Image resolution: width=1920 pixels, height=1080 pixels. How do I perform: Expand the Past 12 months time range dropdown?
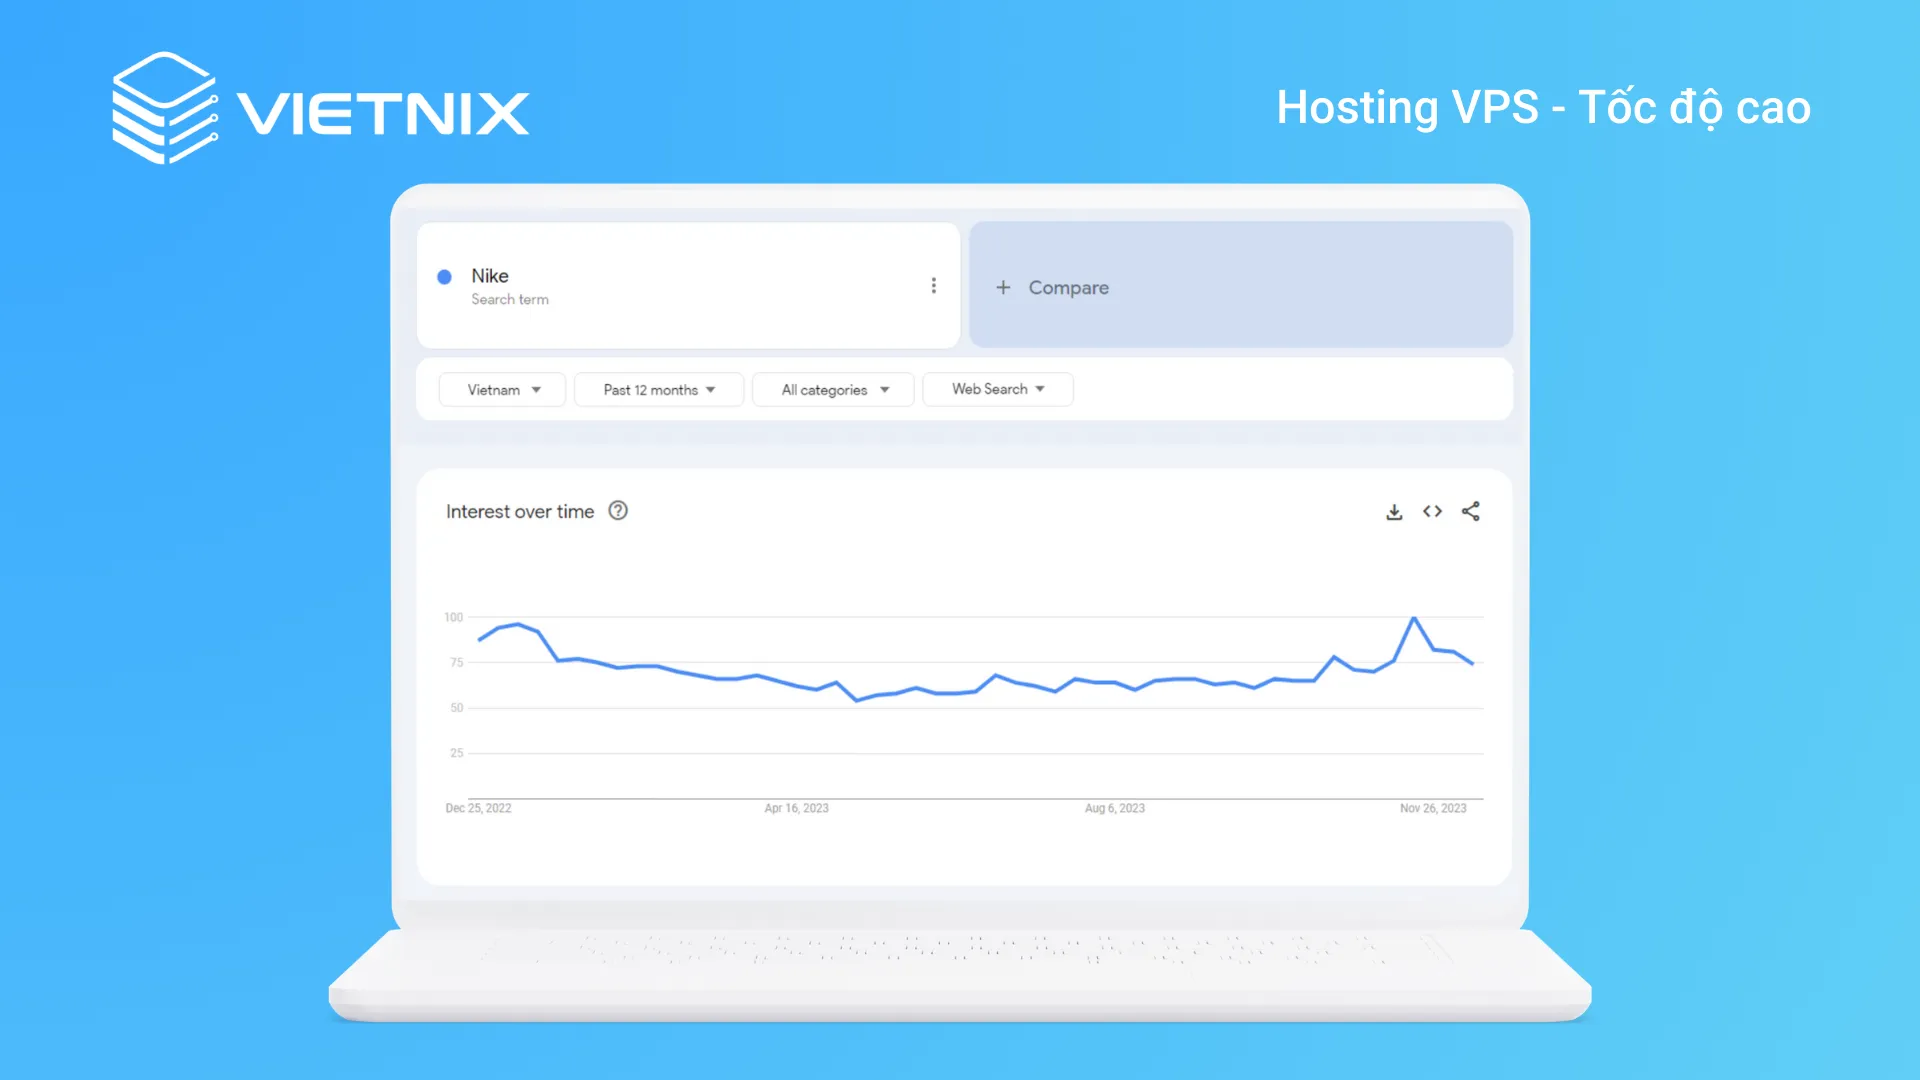pyautogui.click(x=657, y=389)
